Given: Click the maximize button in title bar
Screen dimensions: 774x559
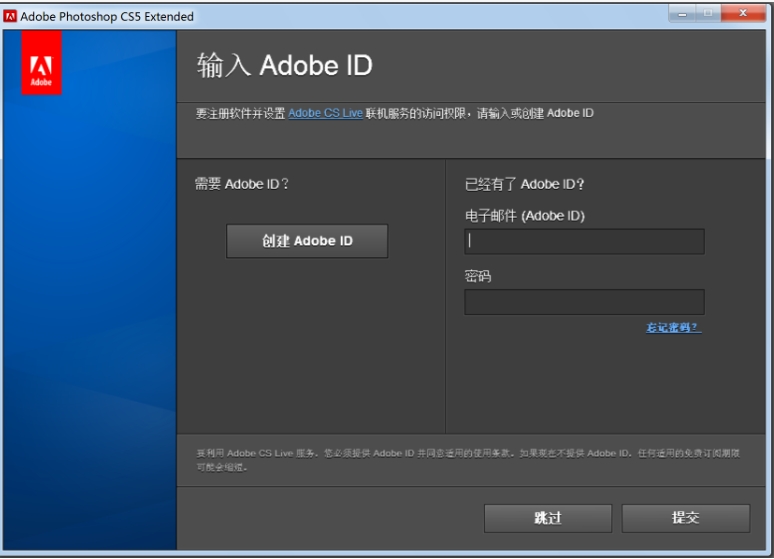Looking at the screenshot, I should pos(710,14).
